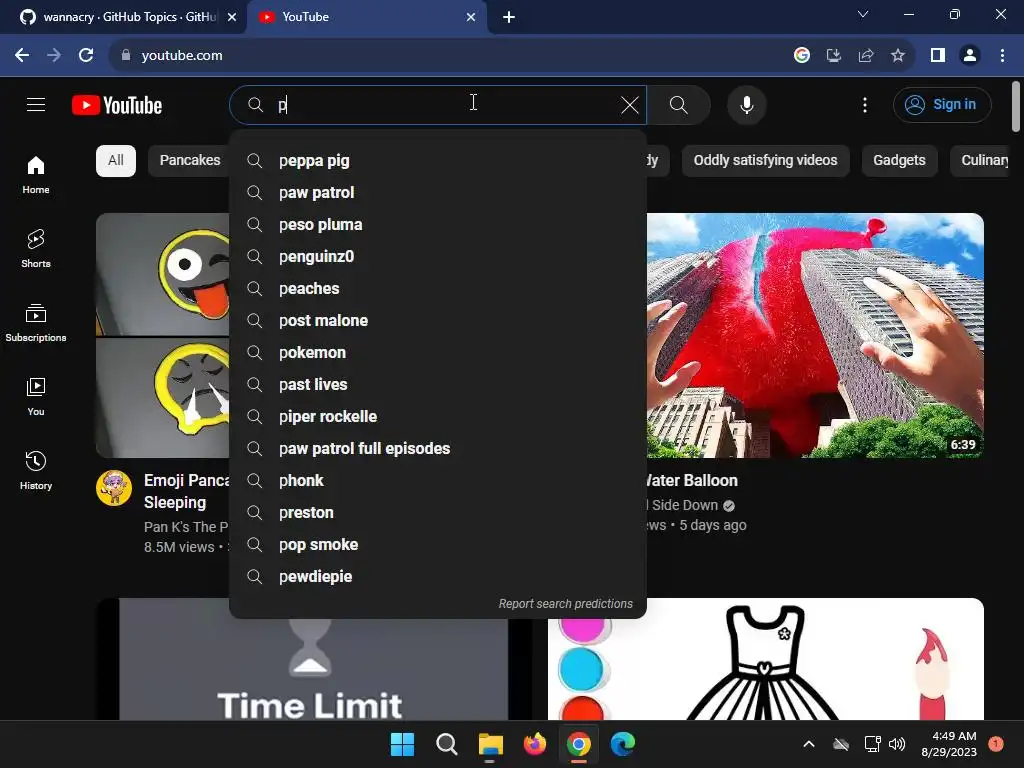Image resolution: width=1024 pixels, height=768 pixels.
Task: Close the wannacry GitHub tab
Action: tap(232, 17)
